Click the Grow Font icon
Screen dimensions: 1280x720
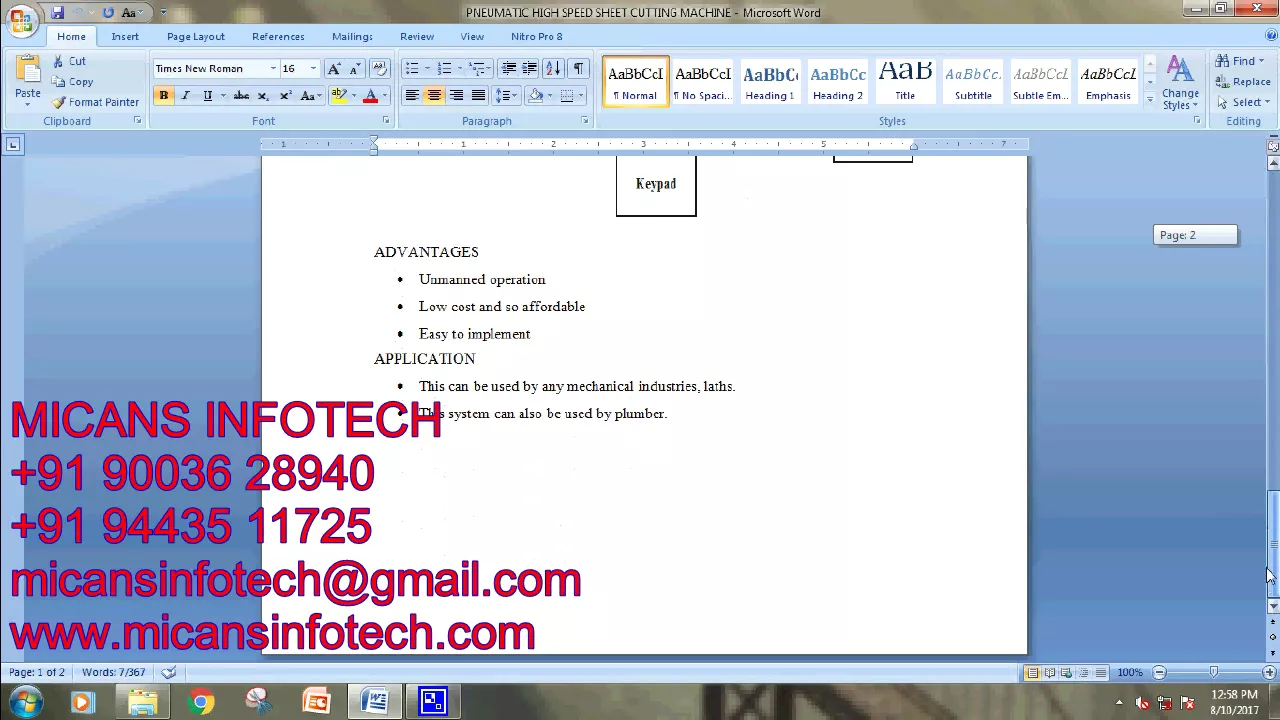point(334,69)
